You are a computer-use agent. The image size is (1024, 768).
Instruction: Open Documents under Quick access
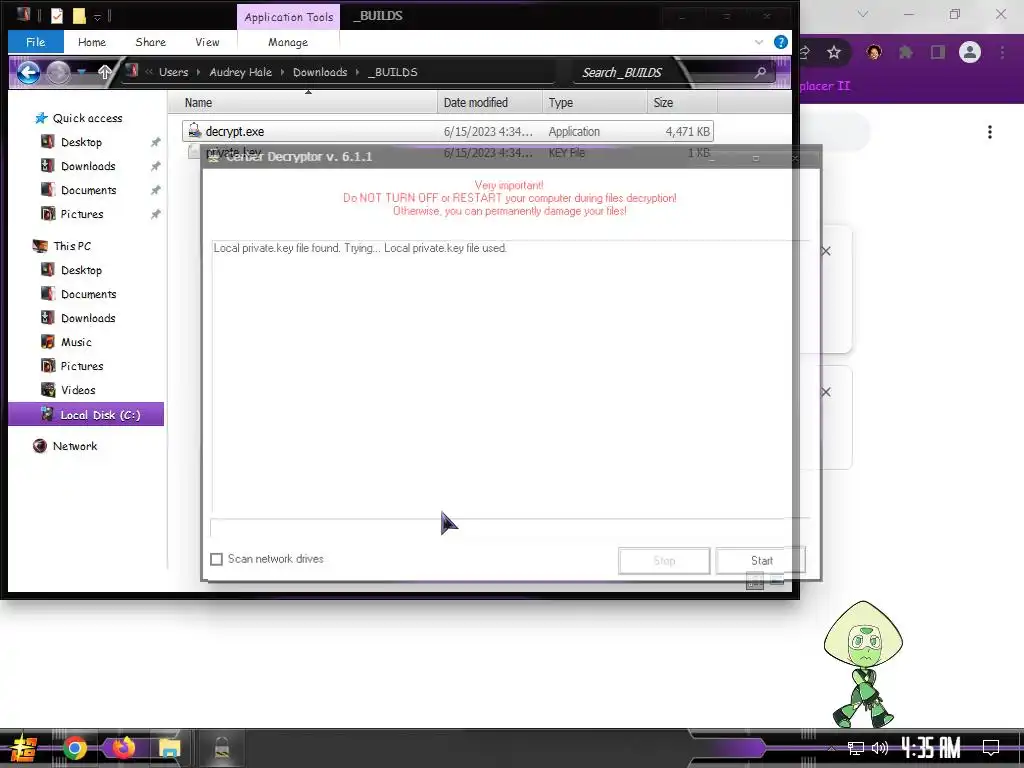pyautogui.click(x=89, y=191)
